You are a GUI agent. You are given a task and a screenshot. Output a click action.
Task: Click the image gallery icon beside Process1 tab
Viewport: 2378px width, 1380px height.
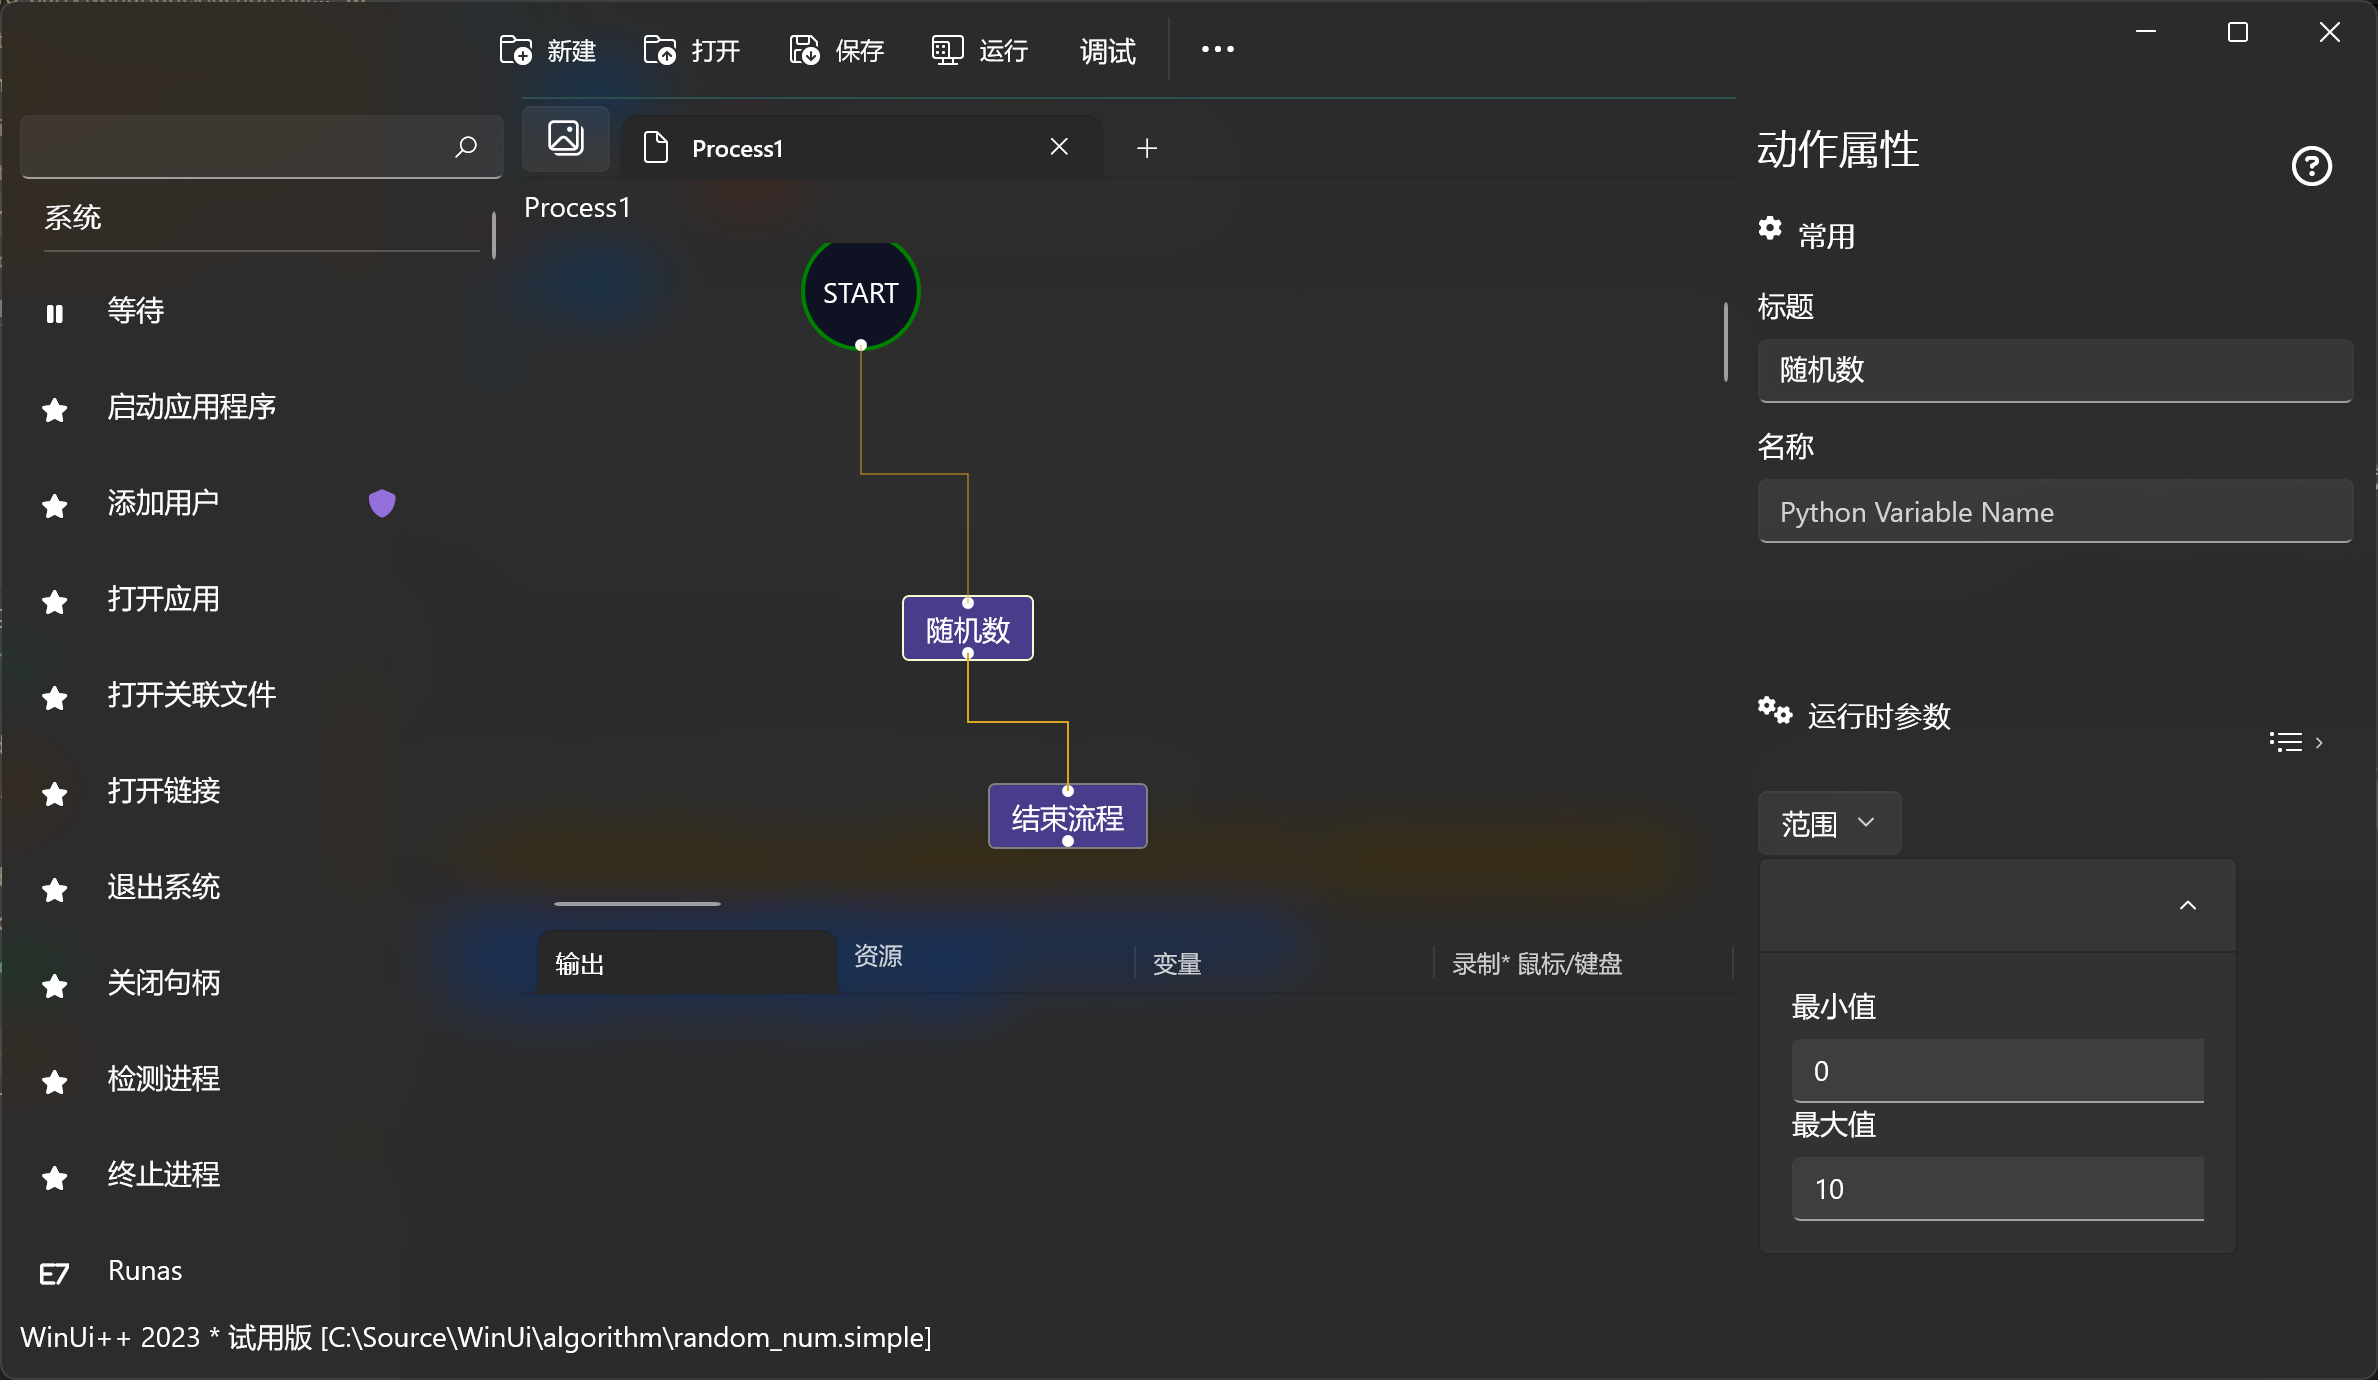coord(566,138)
